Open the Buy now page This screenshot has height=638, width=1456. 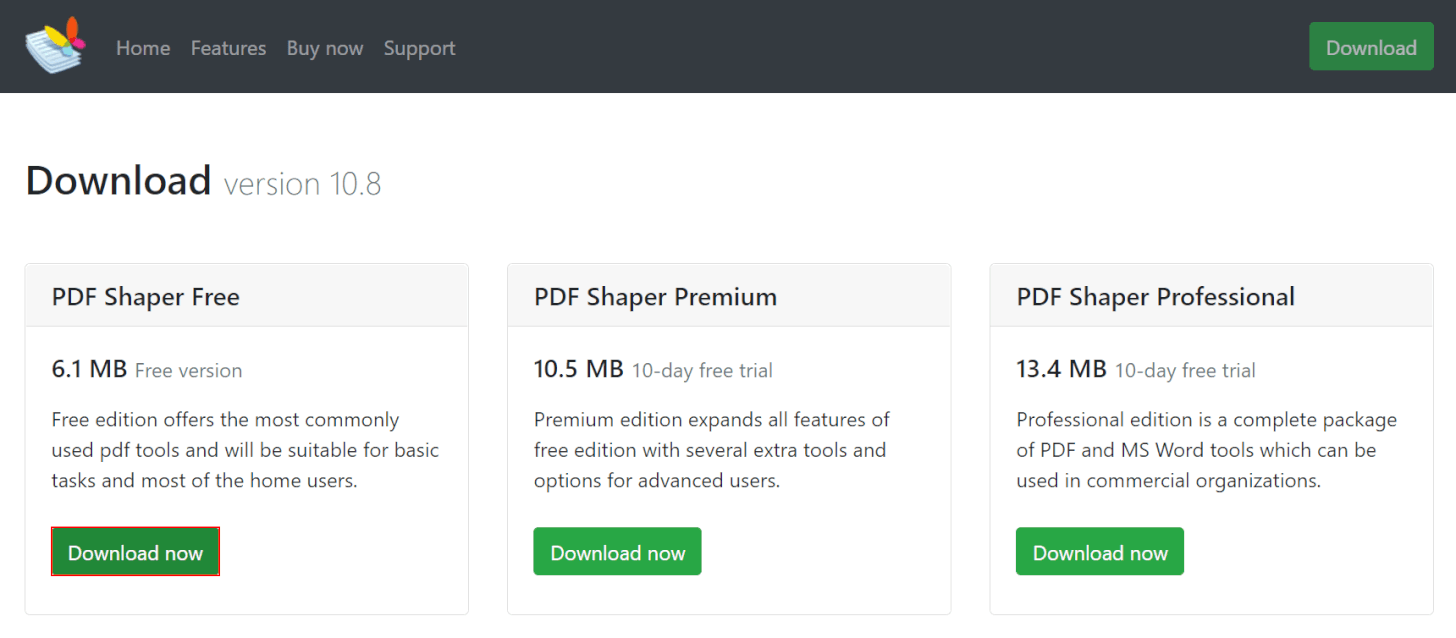click(325, 48)
